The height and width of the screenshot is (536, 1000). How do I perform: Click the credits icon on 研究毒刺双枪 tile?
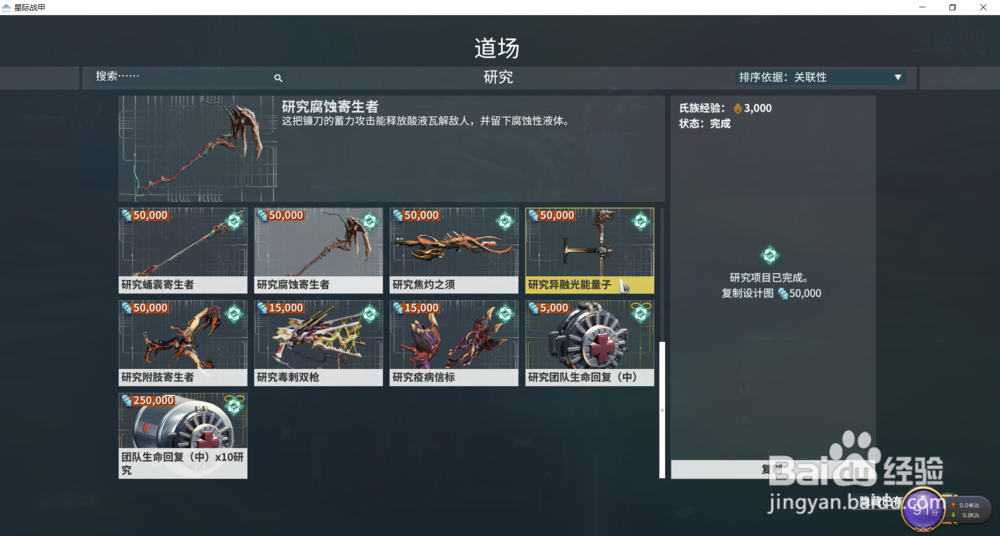tap(262, 308)
